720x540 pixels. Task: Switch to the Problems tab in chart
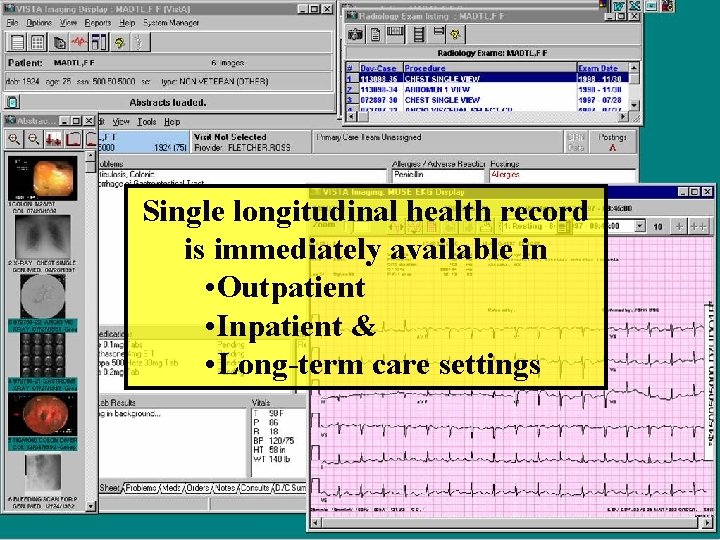click(x=141, y=488)
